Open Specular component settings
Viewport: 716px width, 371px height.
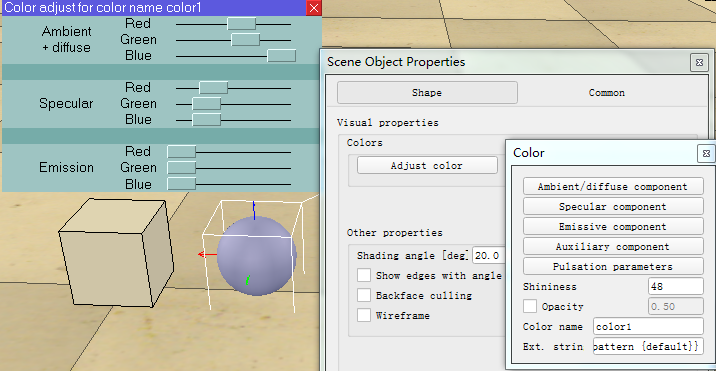point(613,207)
